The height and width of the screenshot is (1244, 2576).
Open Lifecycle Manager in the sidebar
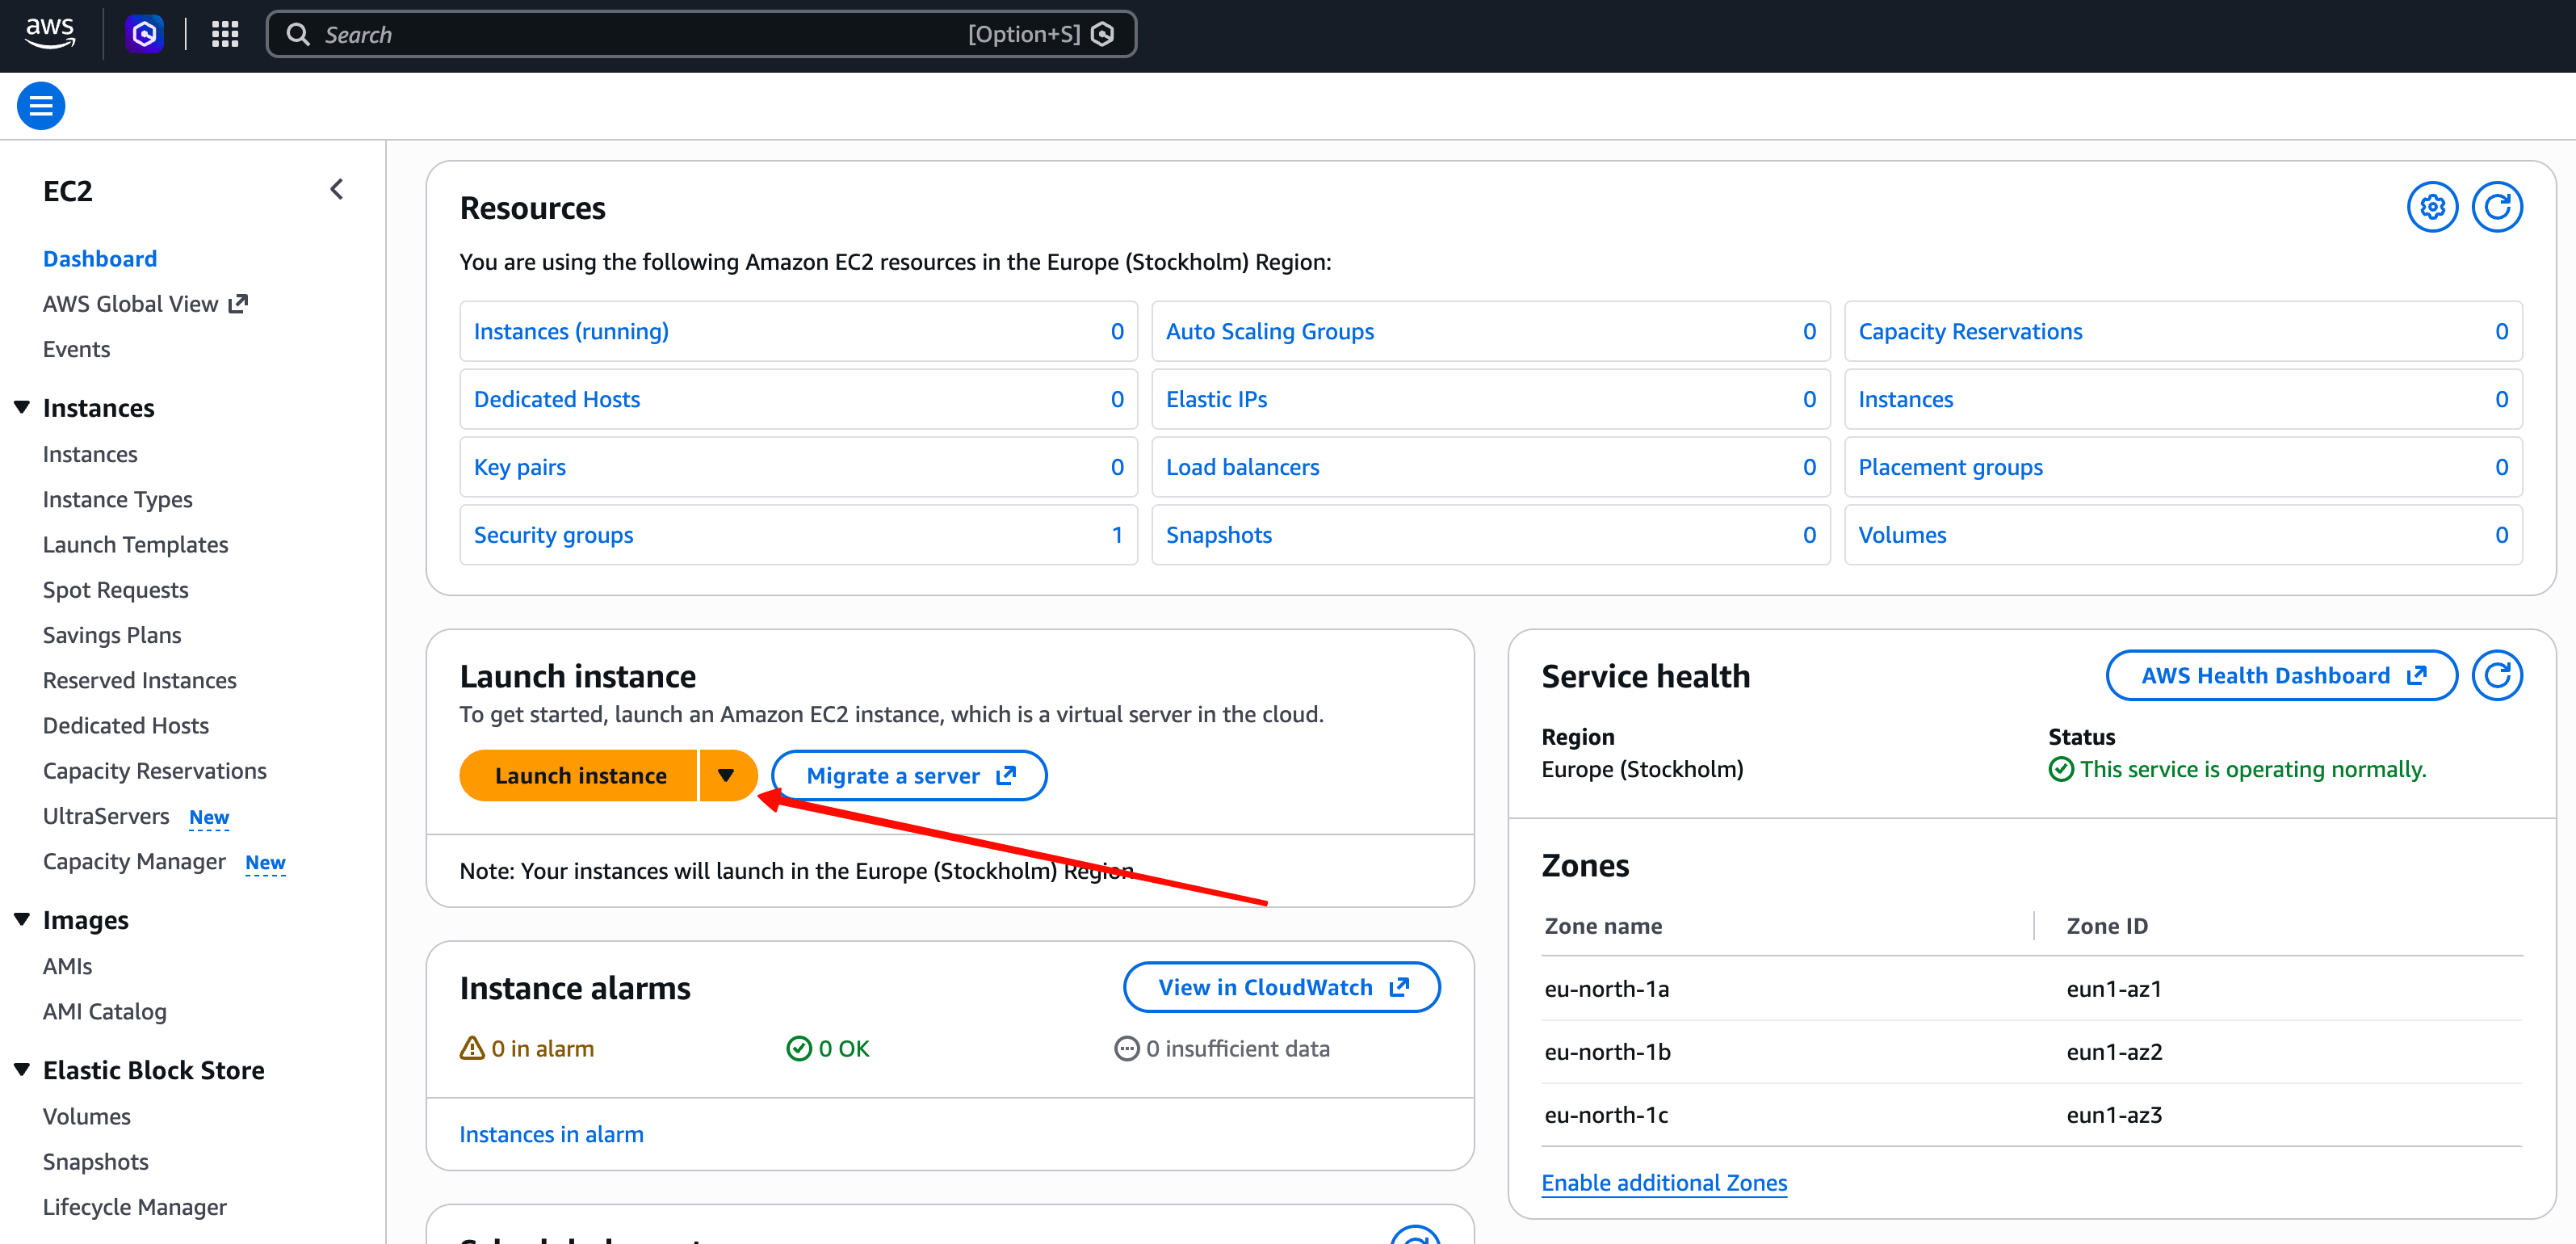click(135, 1206)
